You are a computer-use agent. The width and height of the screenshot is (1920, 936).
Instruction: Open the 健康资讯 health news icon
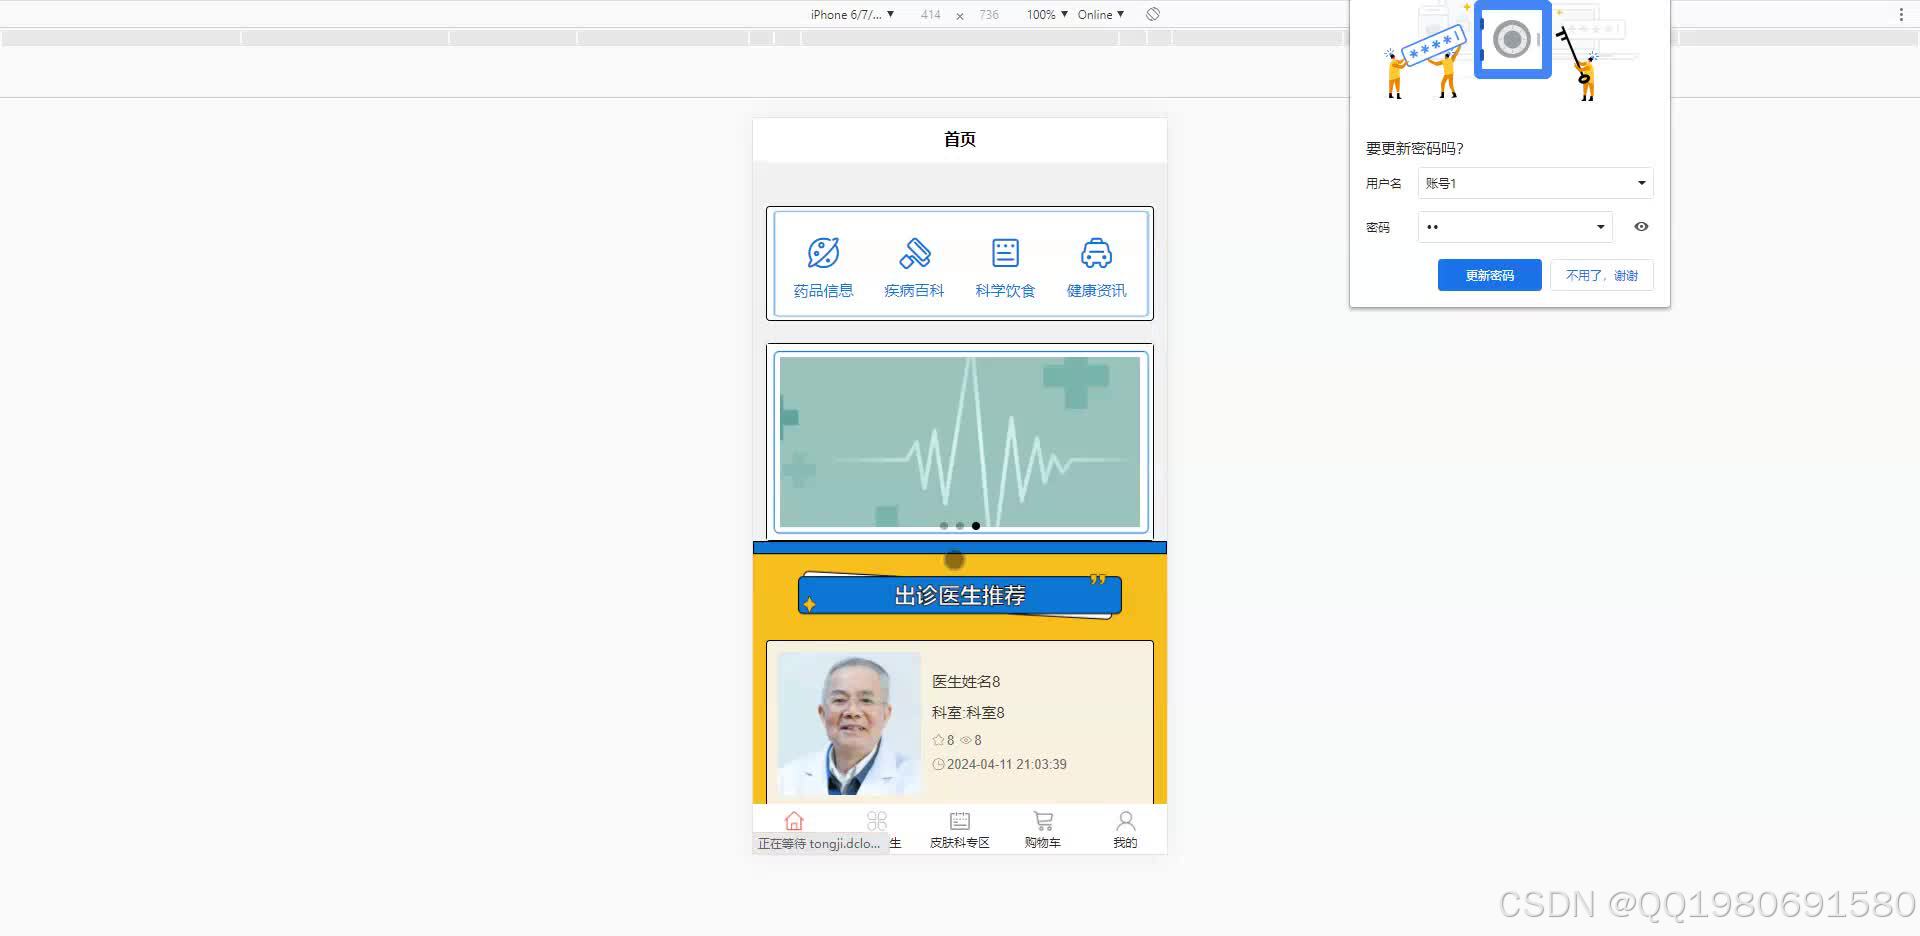point(1096,253)
